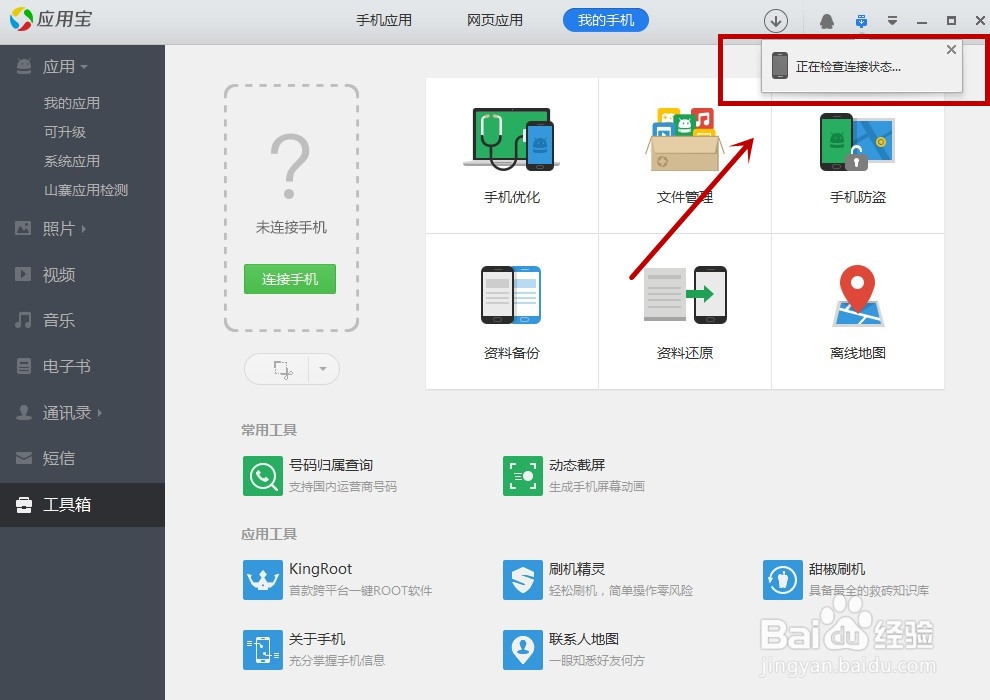Open 音乐 music in the sidebar

(x=58, y=320)
